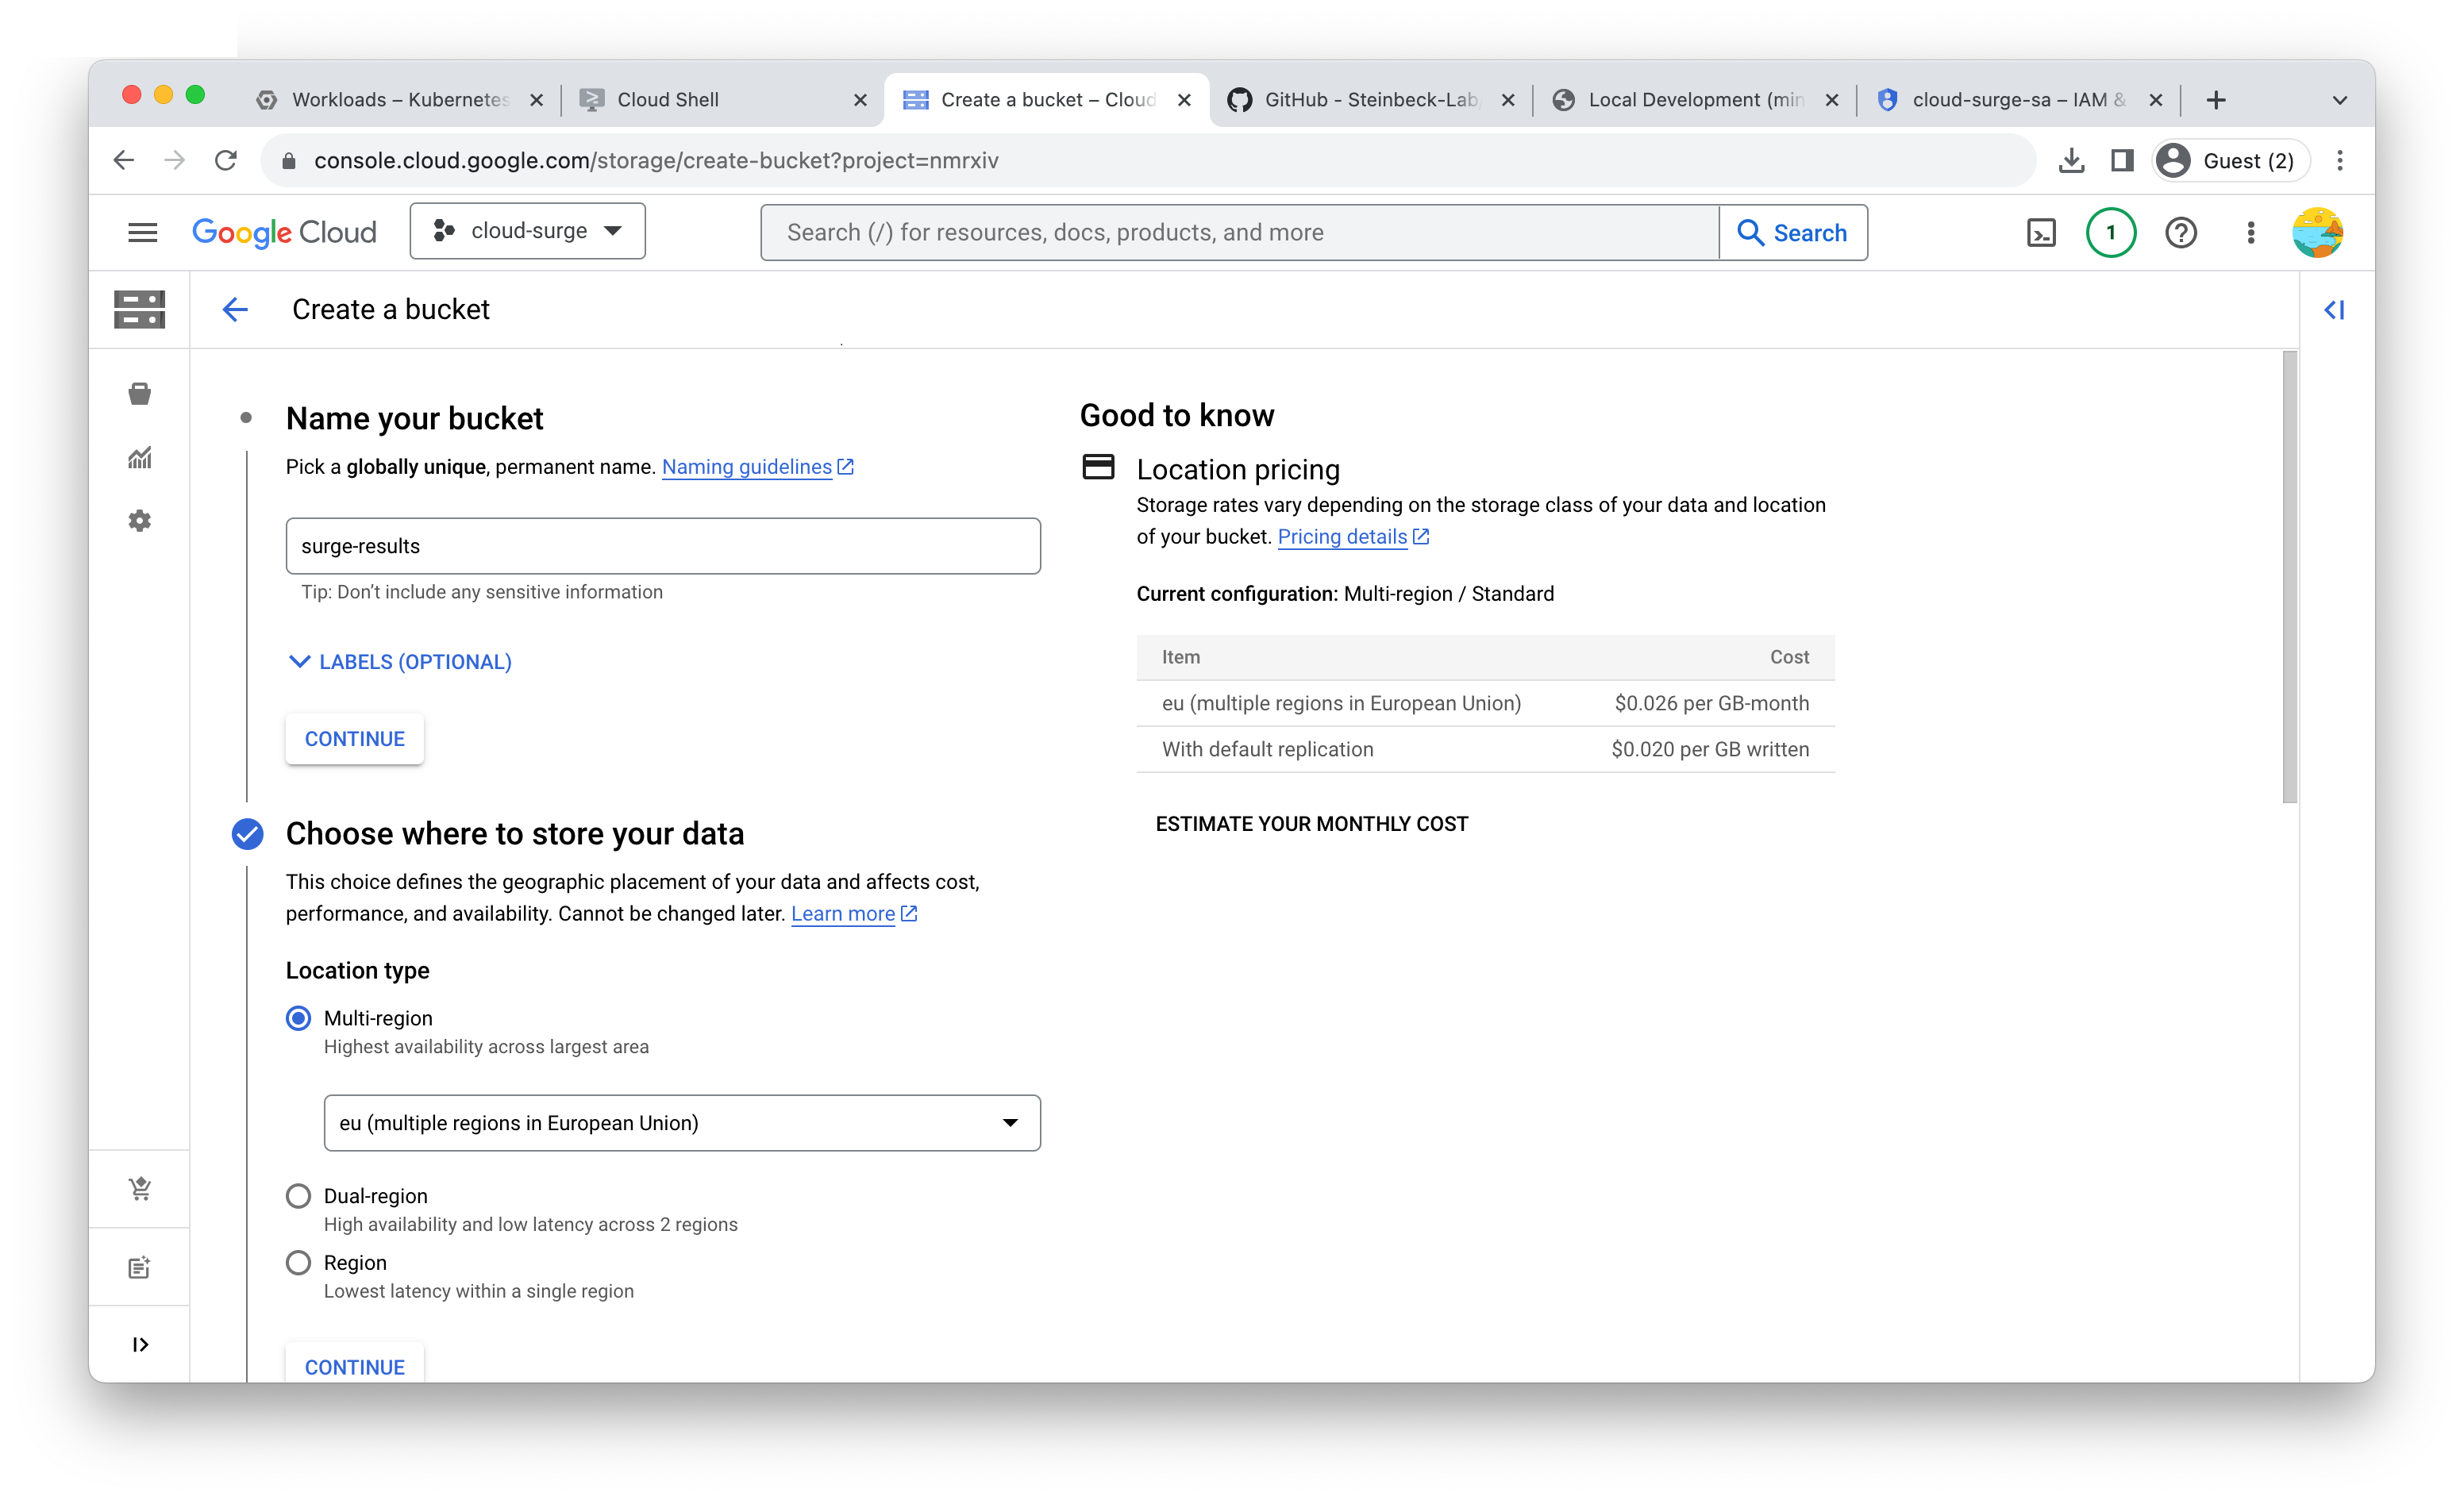Screen dimensions: 2464x1500
Task: Click the browser forward arrow
Action: pos(175,160)
